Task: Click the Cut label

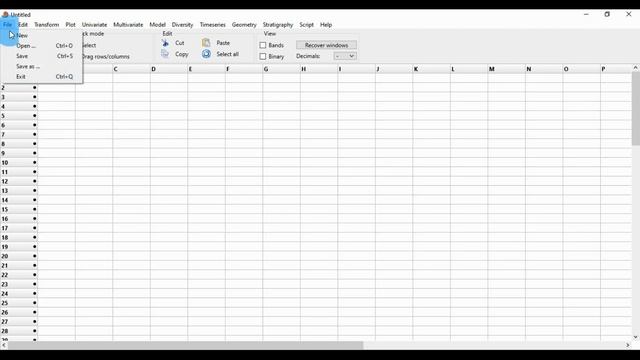Action: (x=180, y=43)
